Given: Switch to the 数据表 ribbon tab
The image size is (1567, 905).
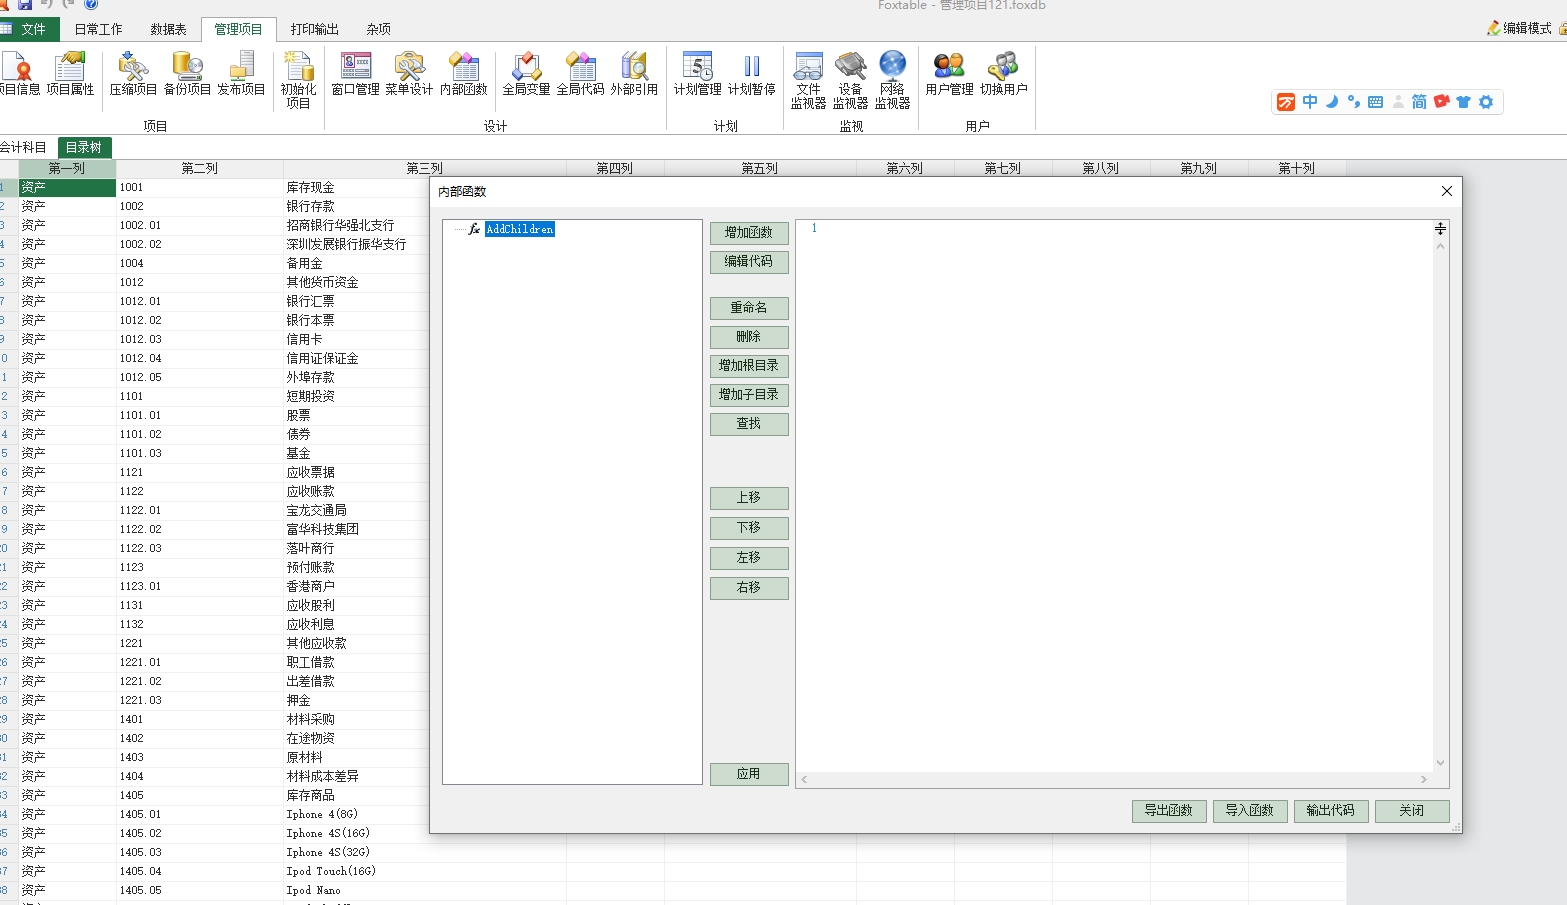Looking at the screenshot, I should click(x=168, y=29).
